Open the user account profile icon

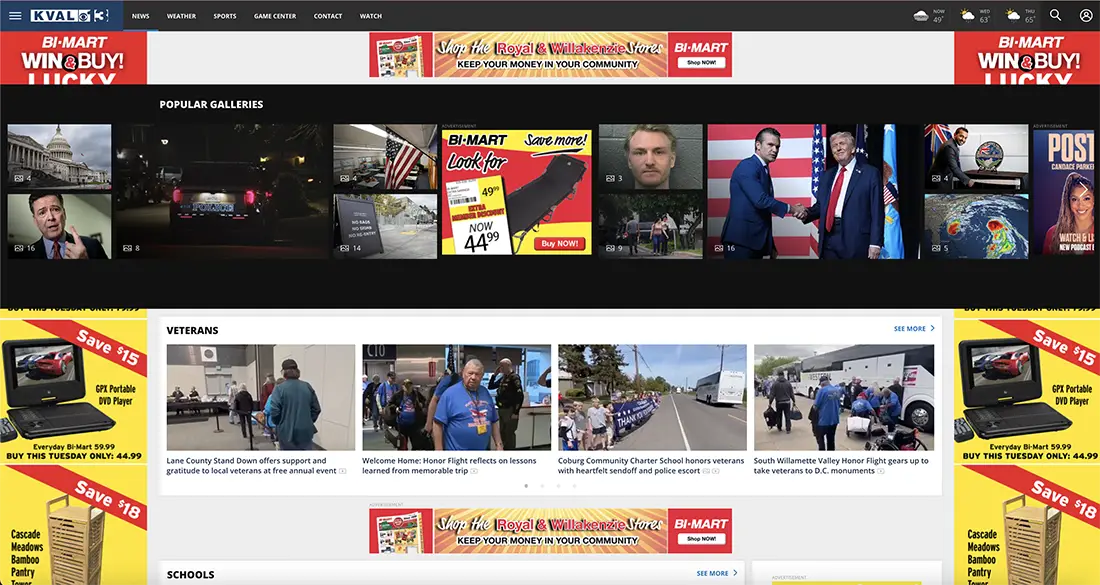pos(1085,15)
